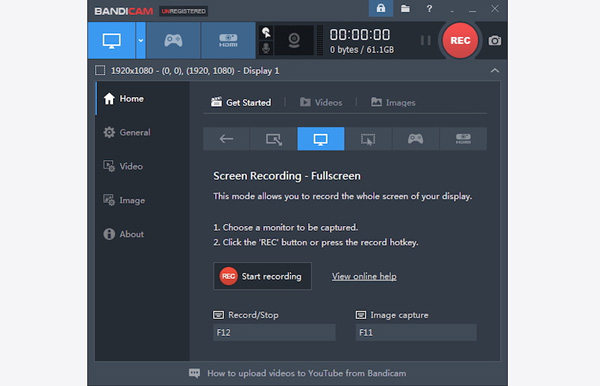Viewport: 600px width, 386px height.
Task: Minimize the Bandicam window
Action: pos(473,10)
